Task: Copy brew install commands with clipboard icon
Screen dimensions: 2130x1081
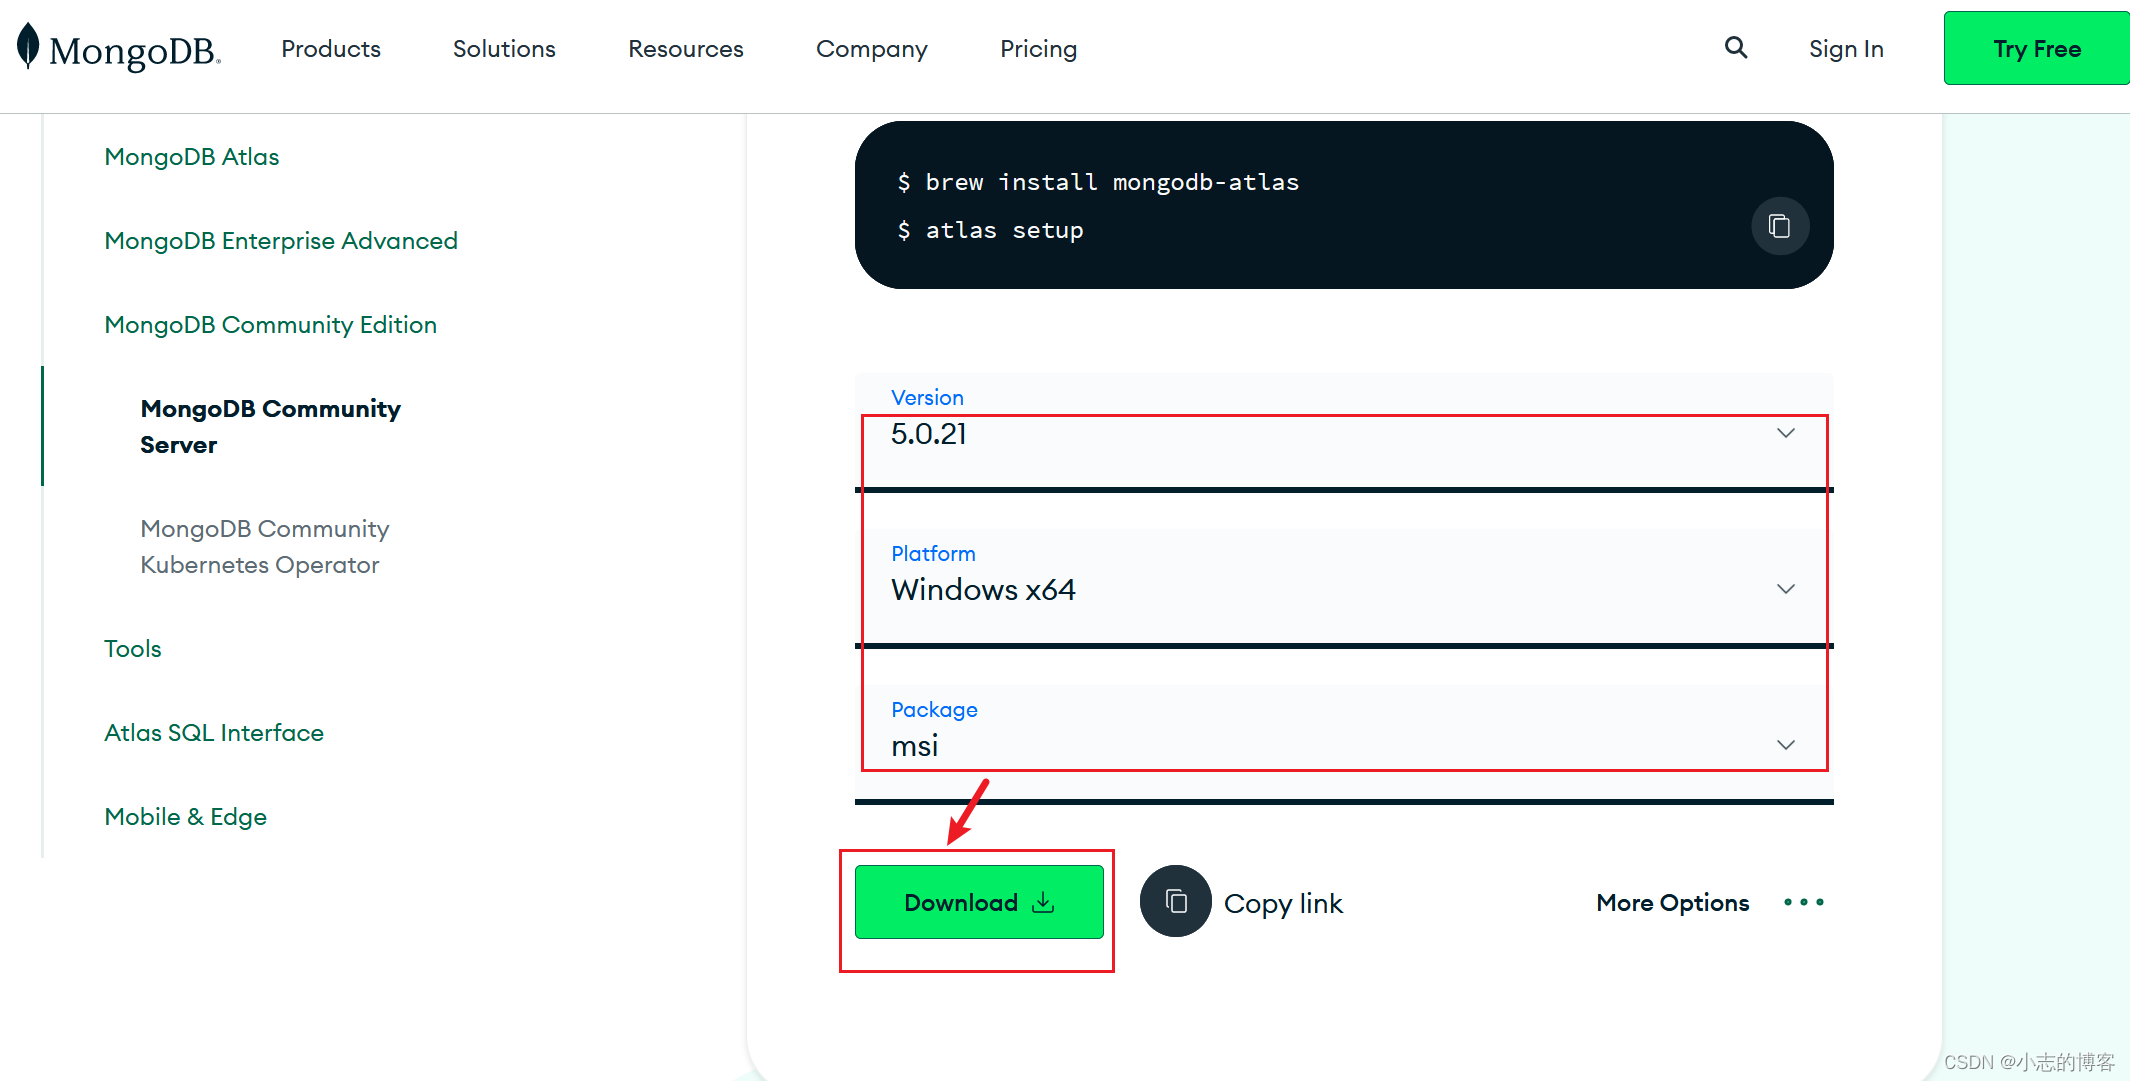Action: [1779, 226]
